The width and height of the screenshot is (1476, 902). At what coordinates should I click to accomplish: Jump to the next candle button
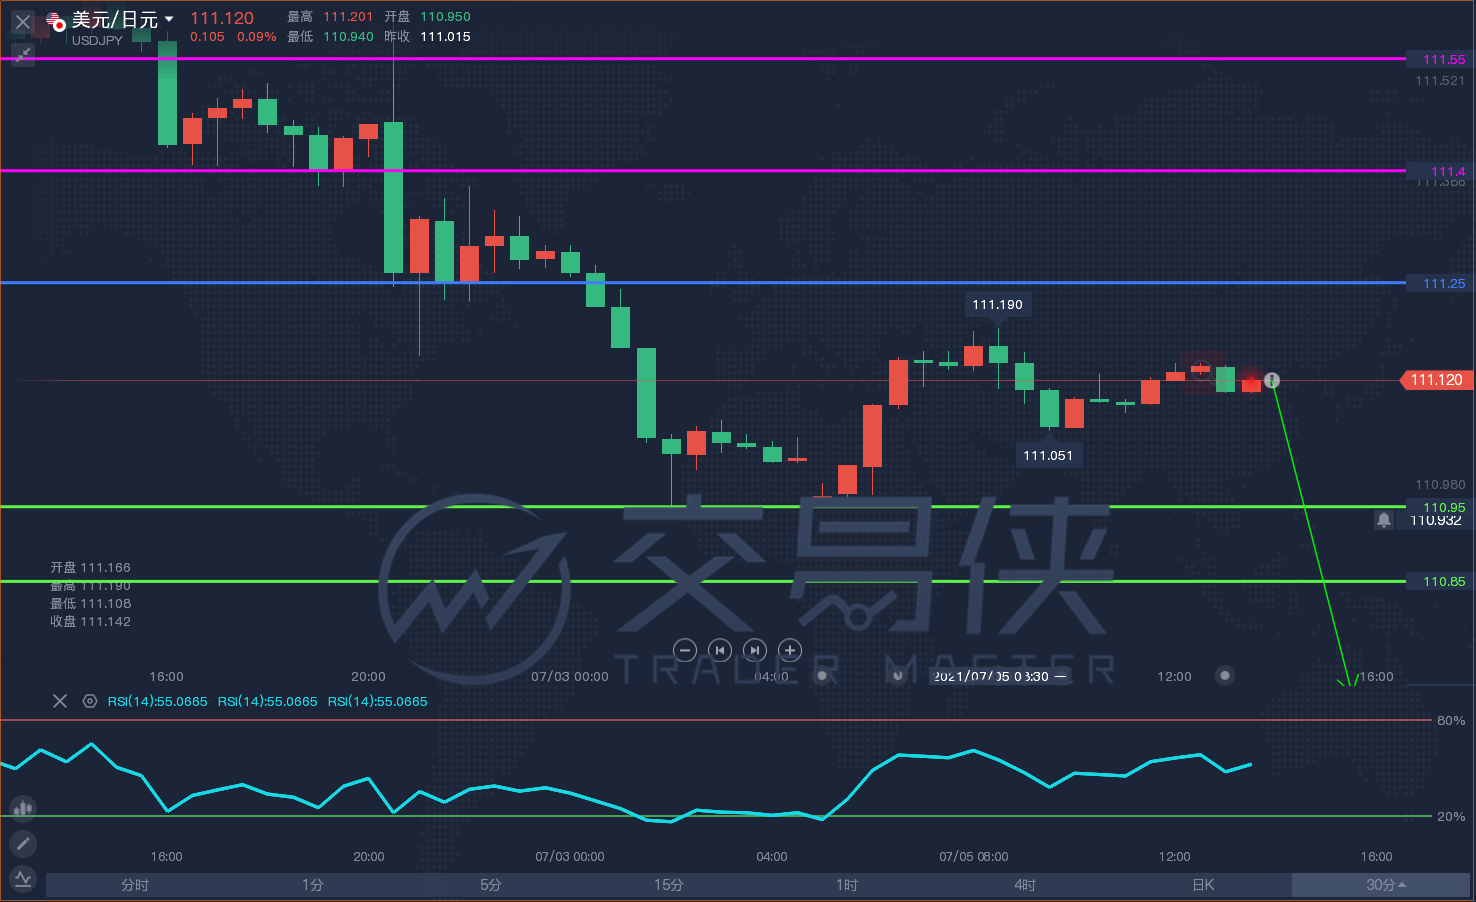point(755,650)
